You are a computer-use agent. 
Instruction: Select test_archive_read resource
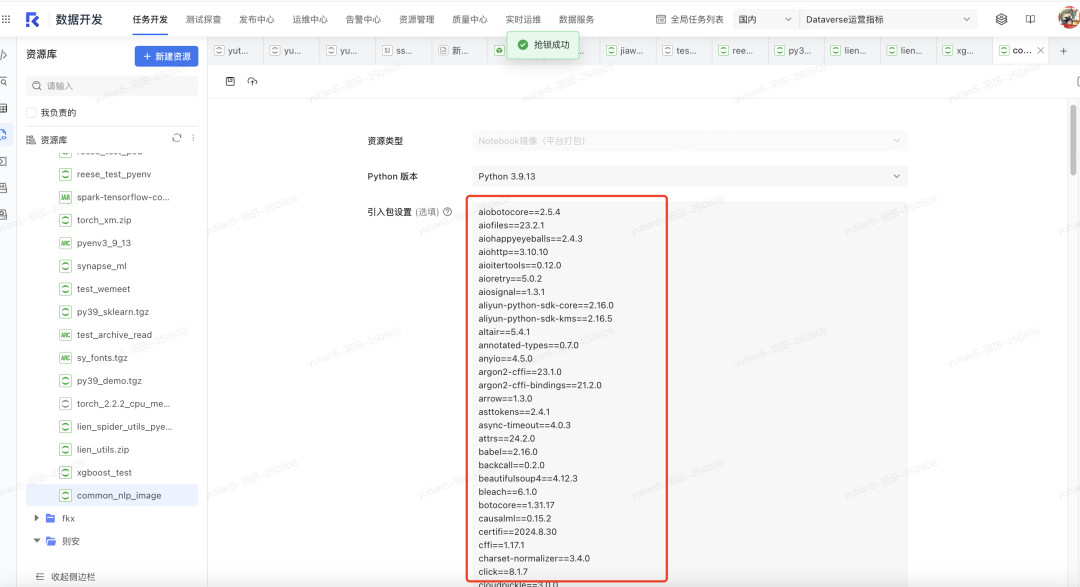[x=112, y=335]
